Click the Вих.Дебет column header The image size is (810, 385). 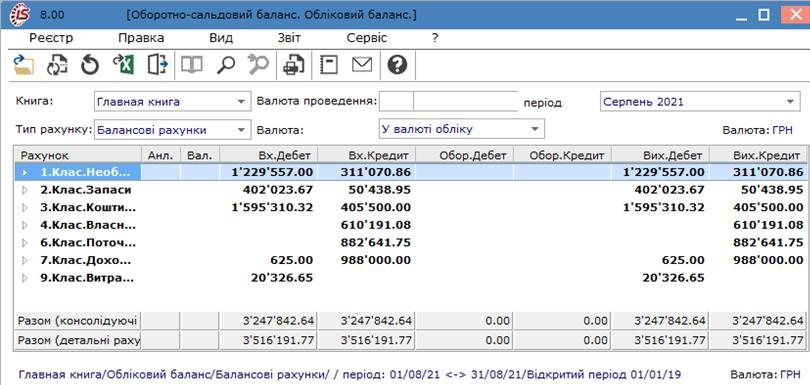660,155
